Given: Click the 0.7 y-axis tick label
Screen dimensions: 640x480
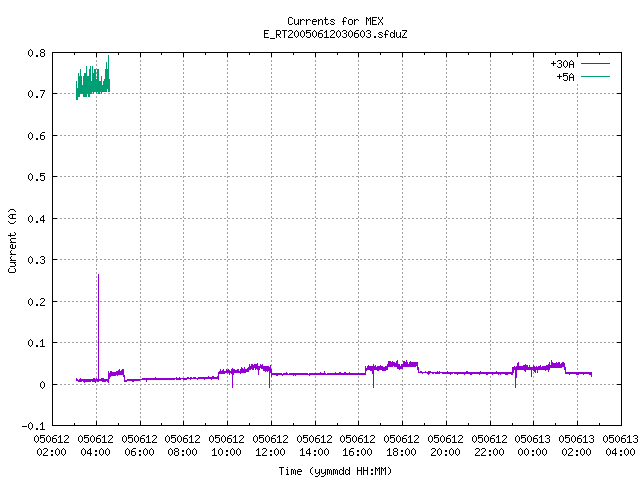Looking at the screenshot, I should click(x=36, y=94).
